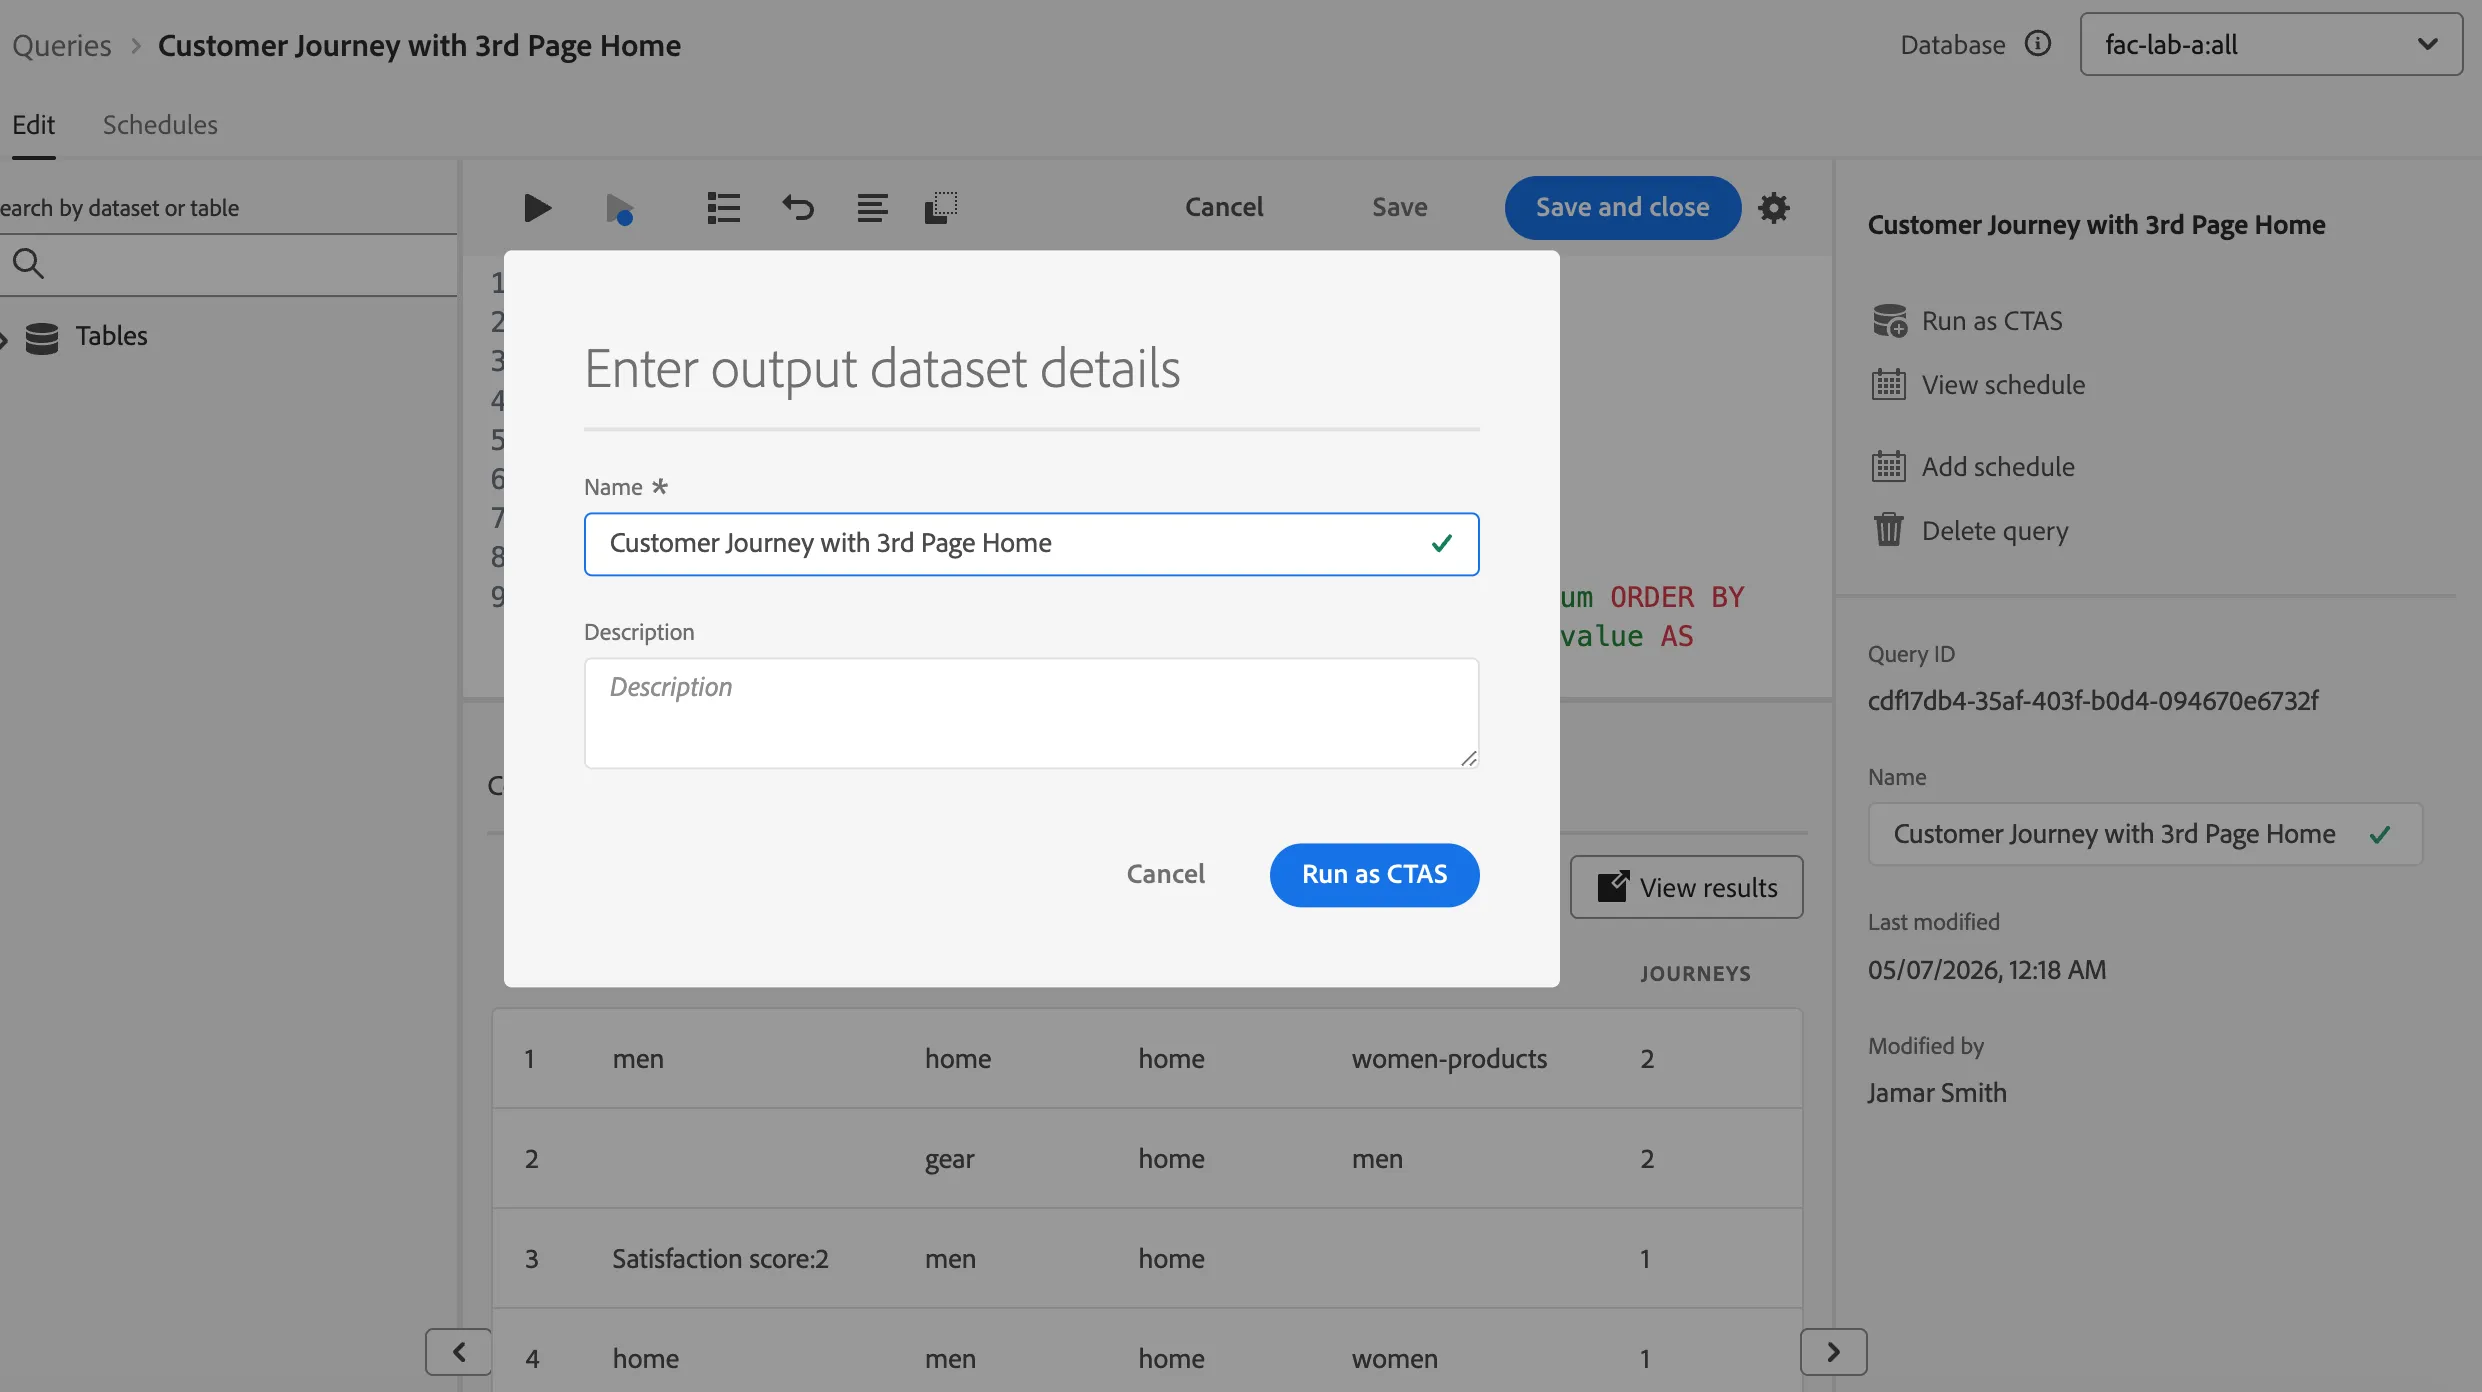2482x1392 pixels.
Task: Go to Queries breadcrumb link
Action: click(61, 46)
